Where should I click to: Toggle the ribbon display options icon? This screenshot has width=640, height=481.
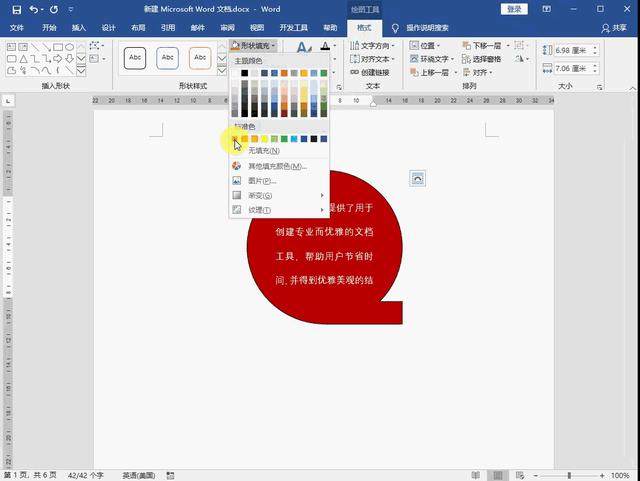click(546, 9)
